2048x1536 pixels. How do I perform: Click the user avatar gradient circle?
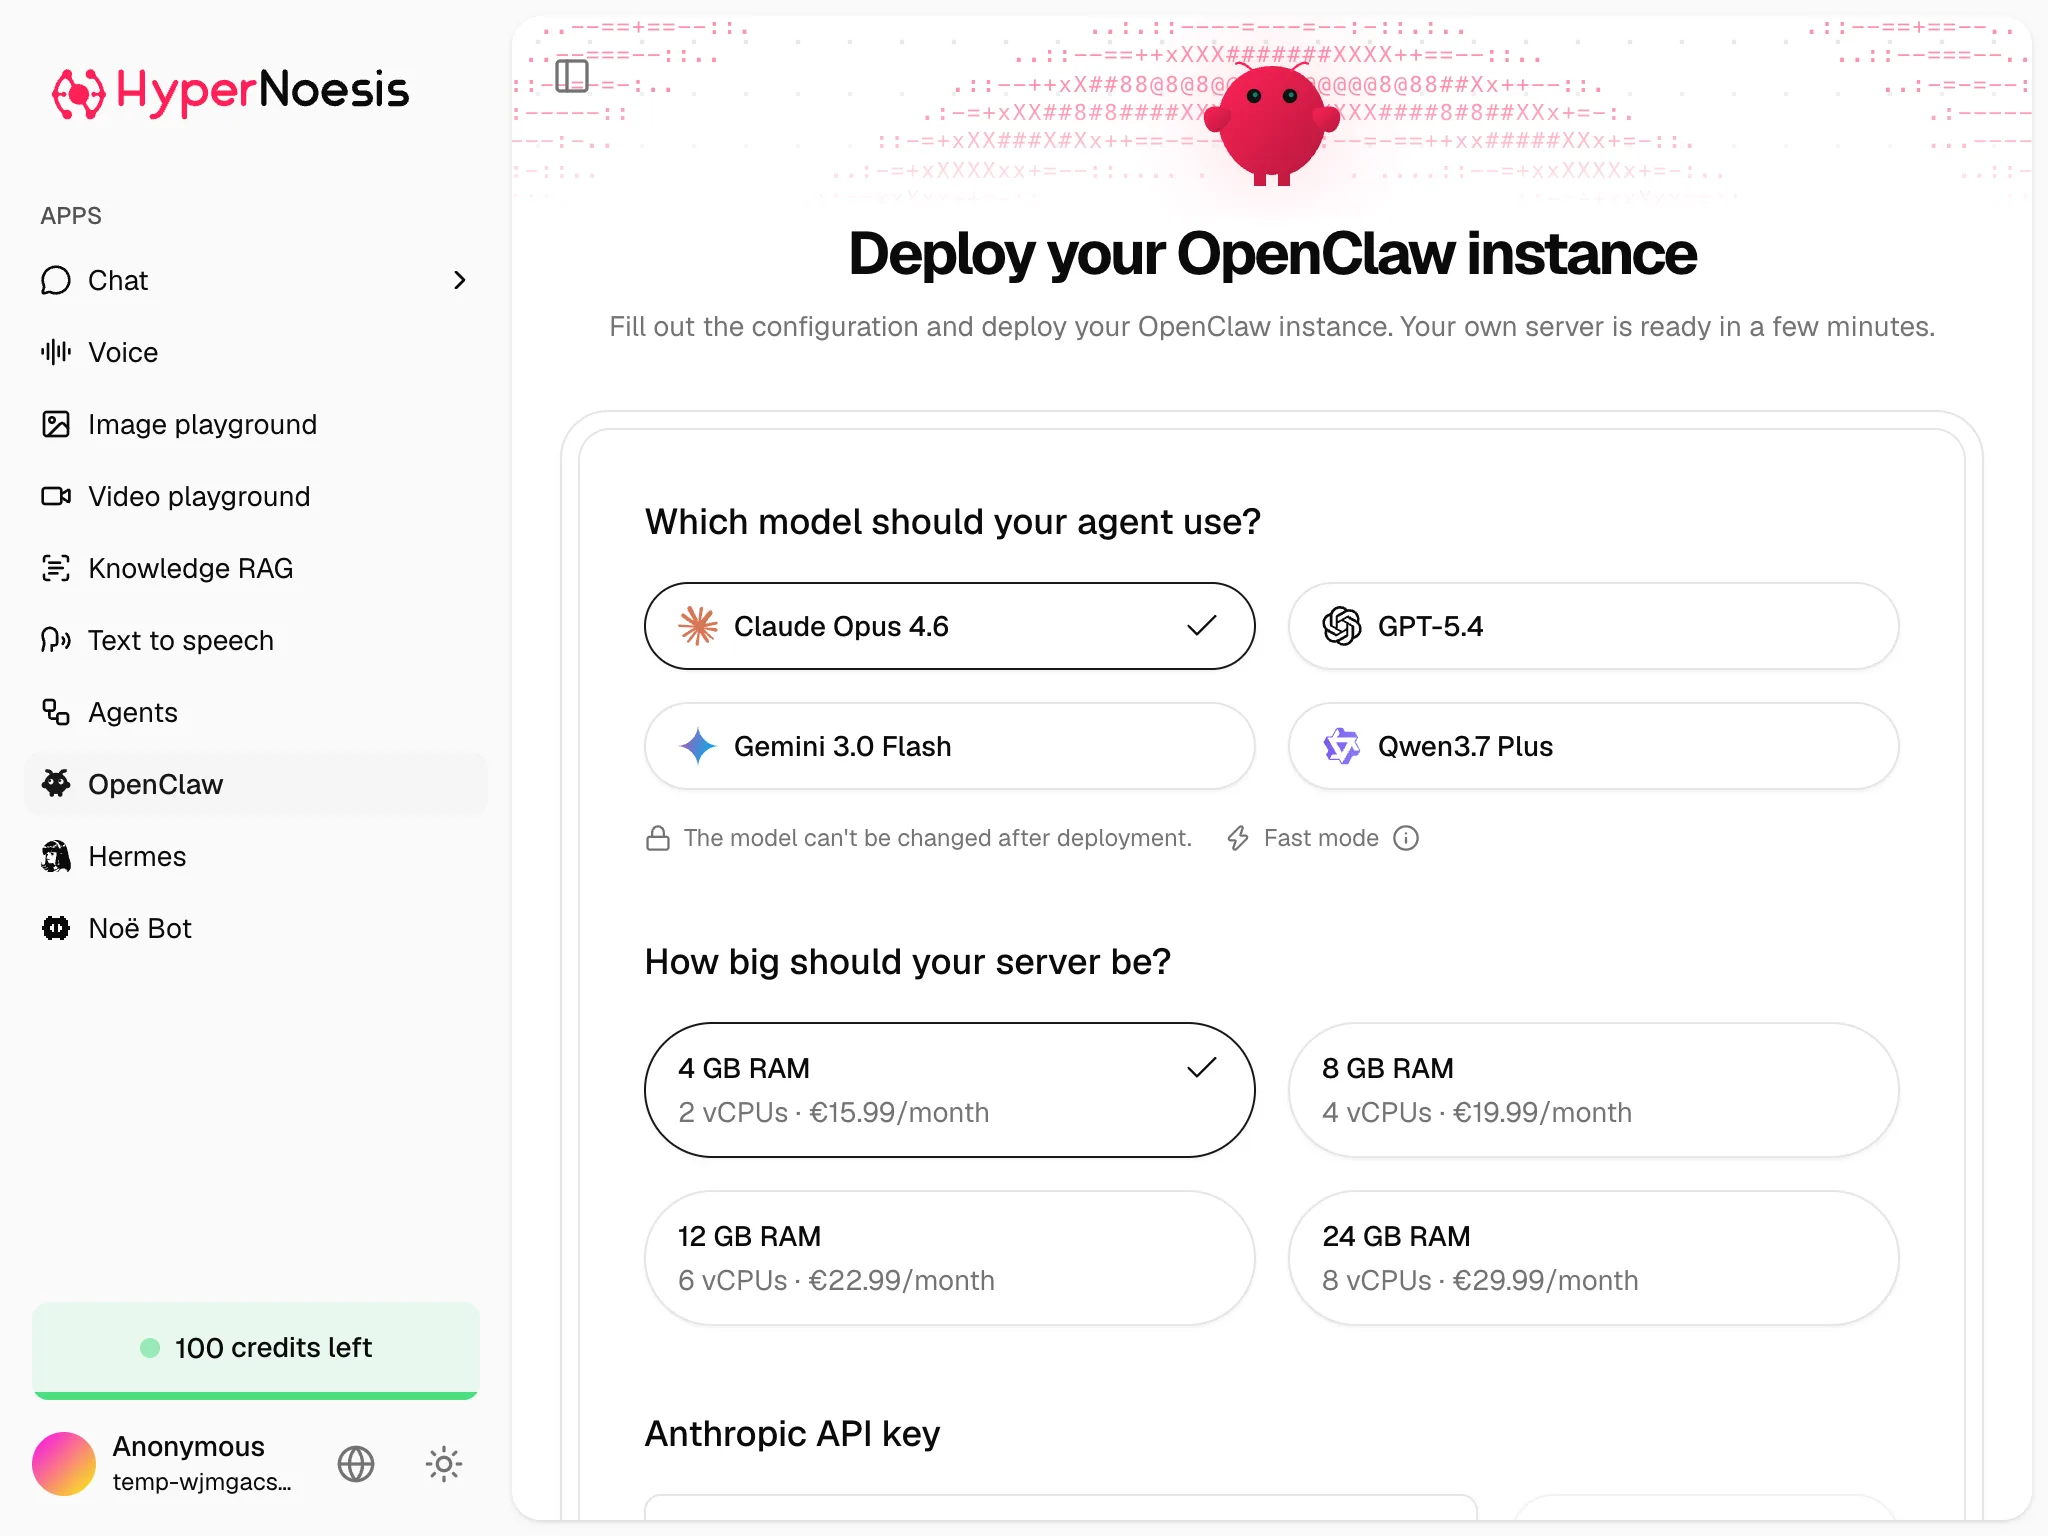[x=64, y=1464]
